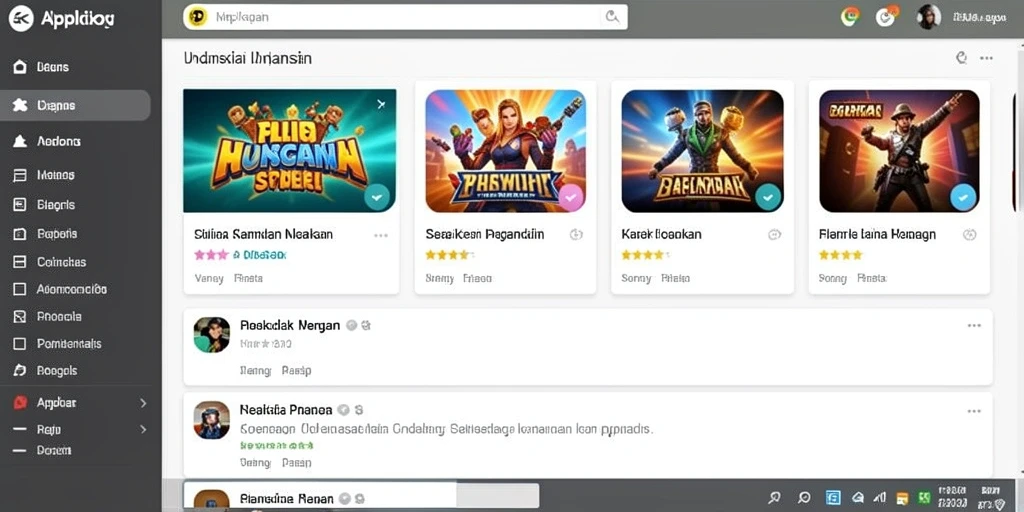Viewport: 1024px width, 512px height.
Task: Open the Karek Iloaakan game thumbnail
Action: (x=703, y=151)
